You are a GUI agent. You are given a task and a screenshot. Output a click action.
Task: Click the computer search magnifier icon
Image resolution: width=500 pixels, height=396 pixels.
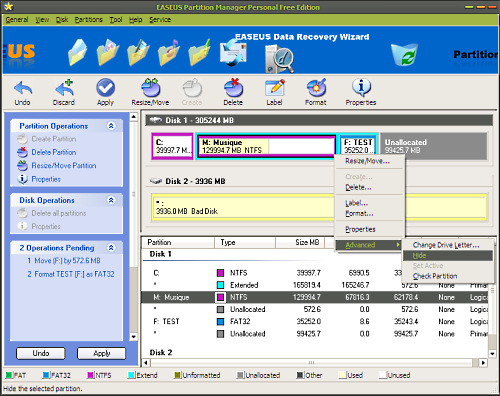pos(279,58)
